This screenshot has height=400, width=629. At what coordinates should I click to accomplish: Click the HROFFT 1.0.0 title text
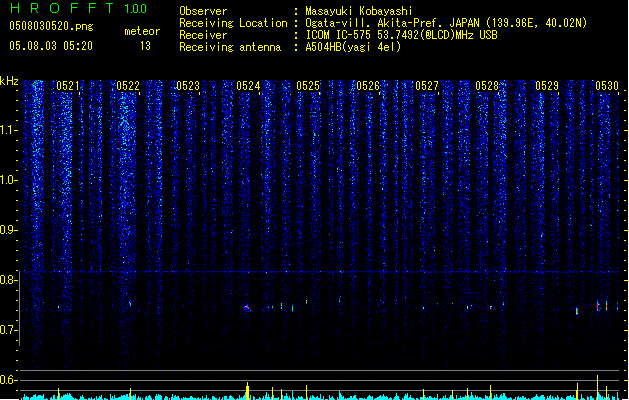(78, 8)
